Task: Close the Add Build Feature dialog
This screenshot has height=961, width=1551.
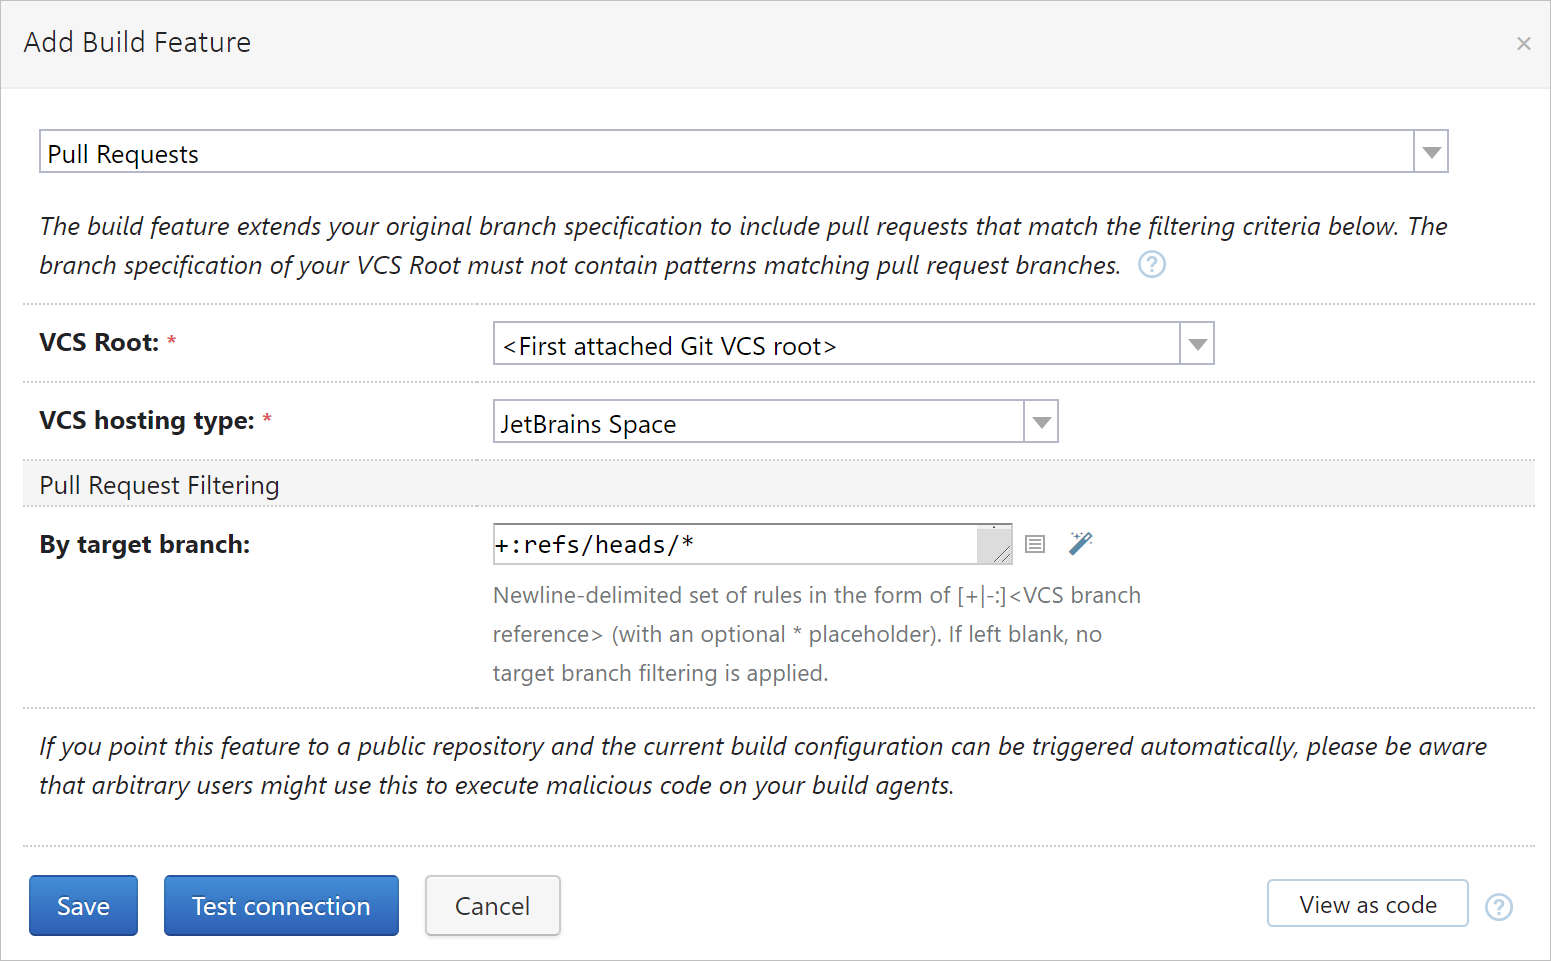Action: coord(1523,44)
